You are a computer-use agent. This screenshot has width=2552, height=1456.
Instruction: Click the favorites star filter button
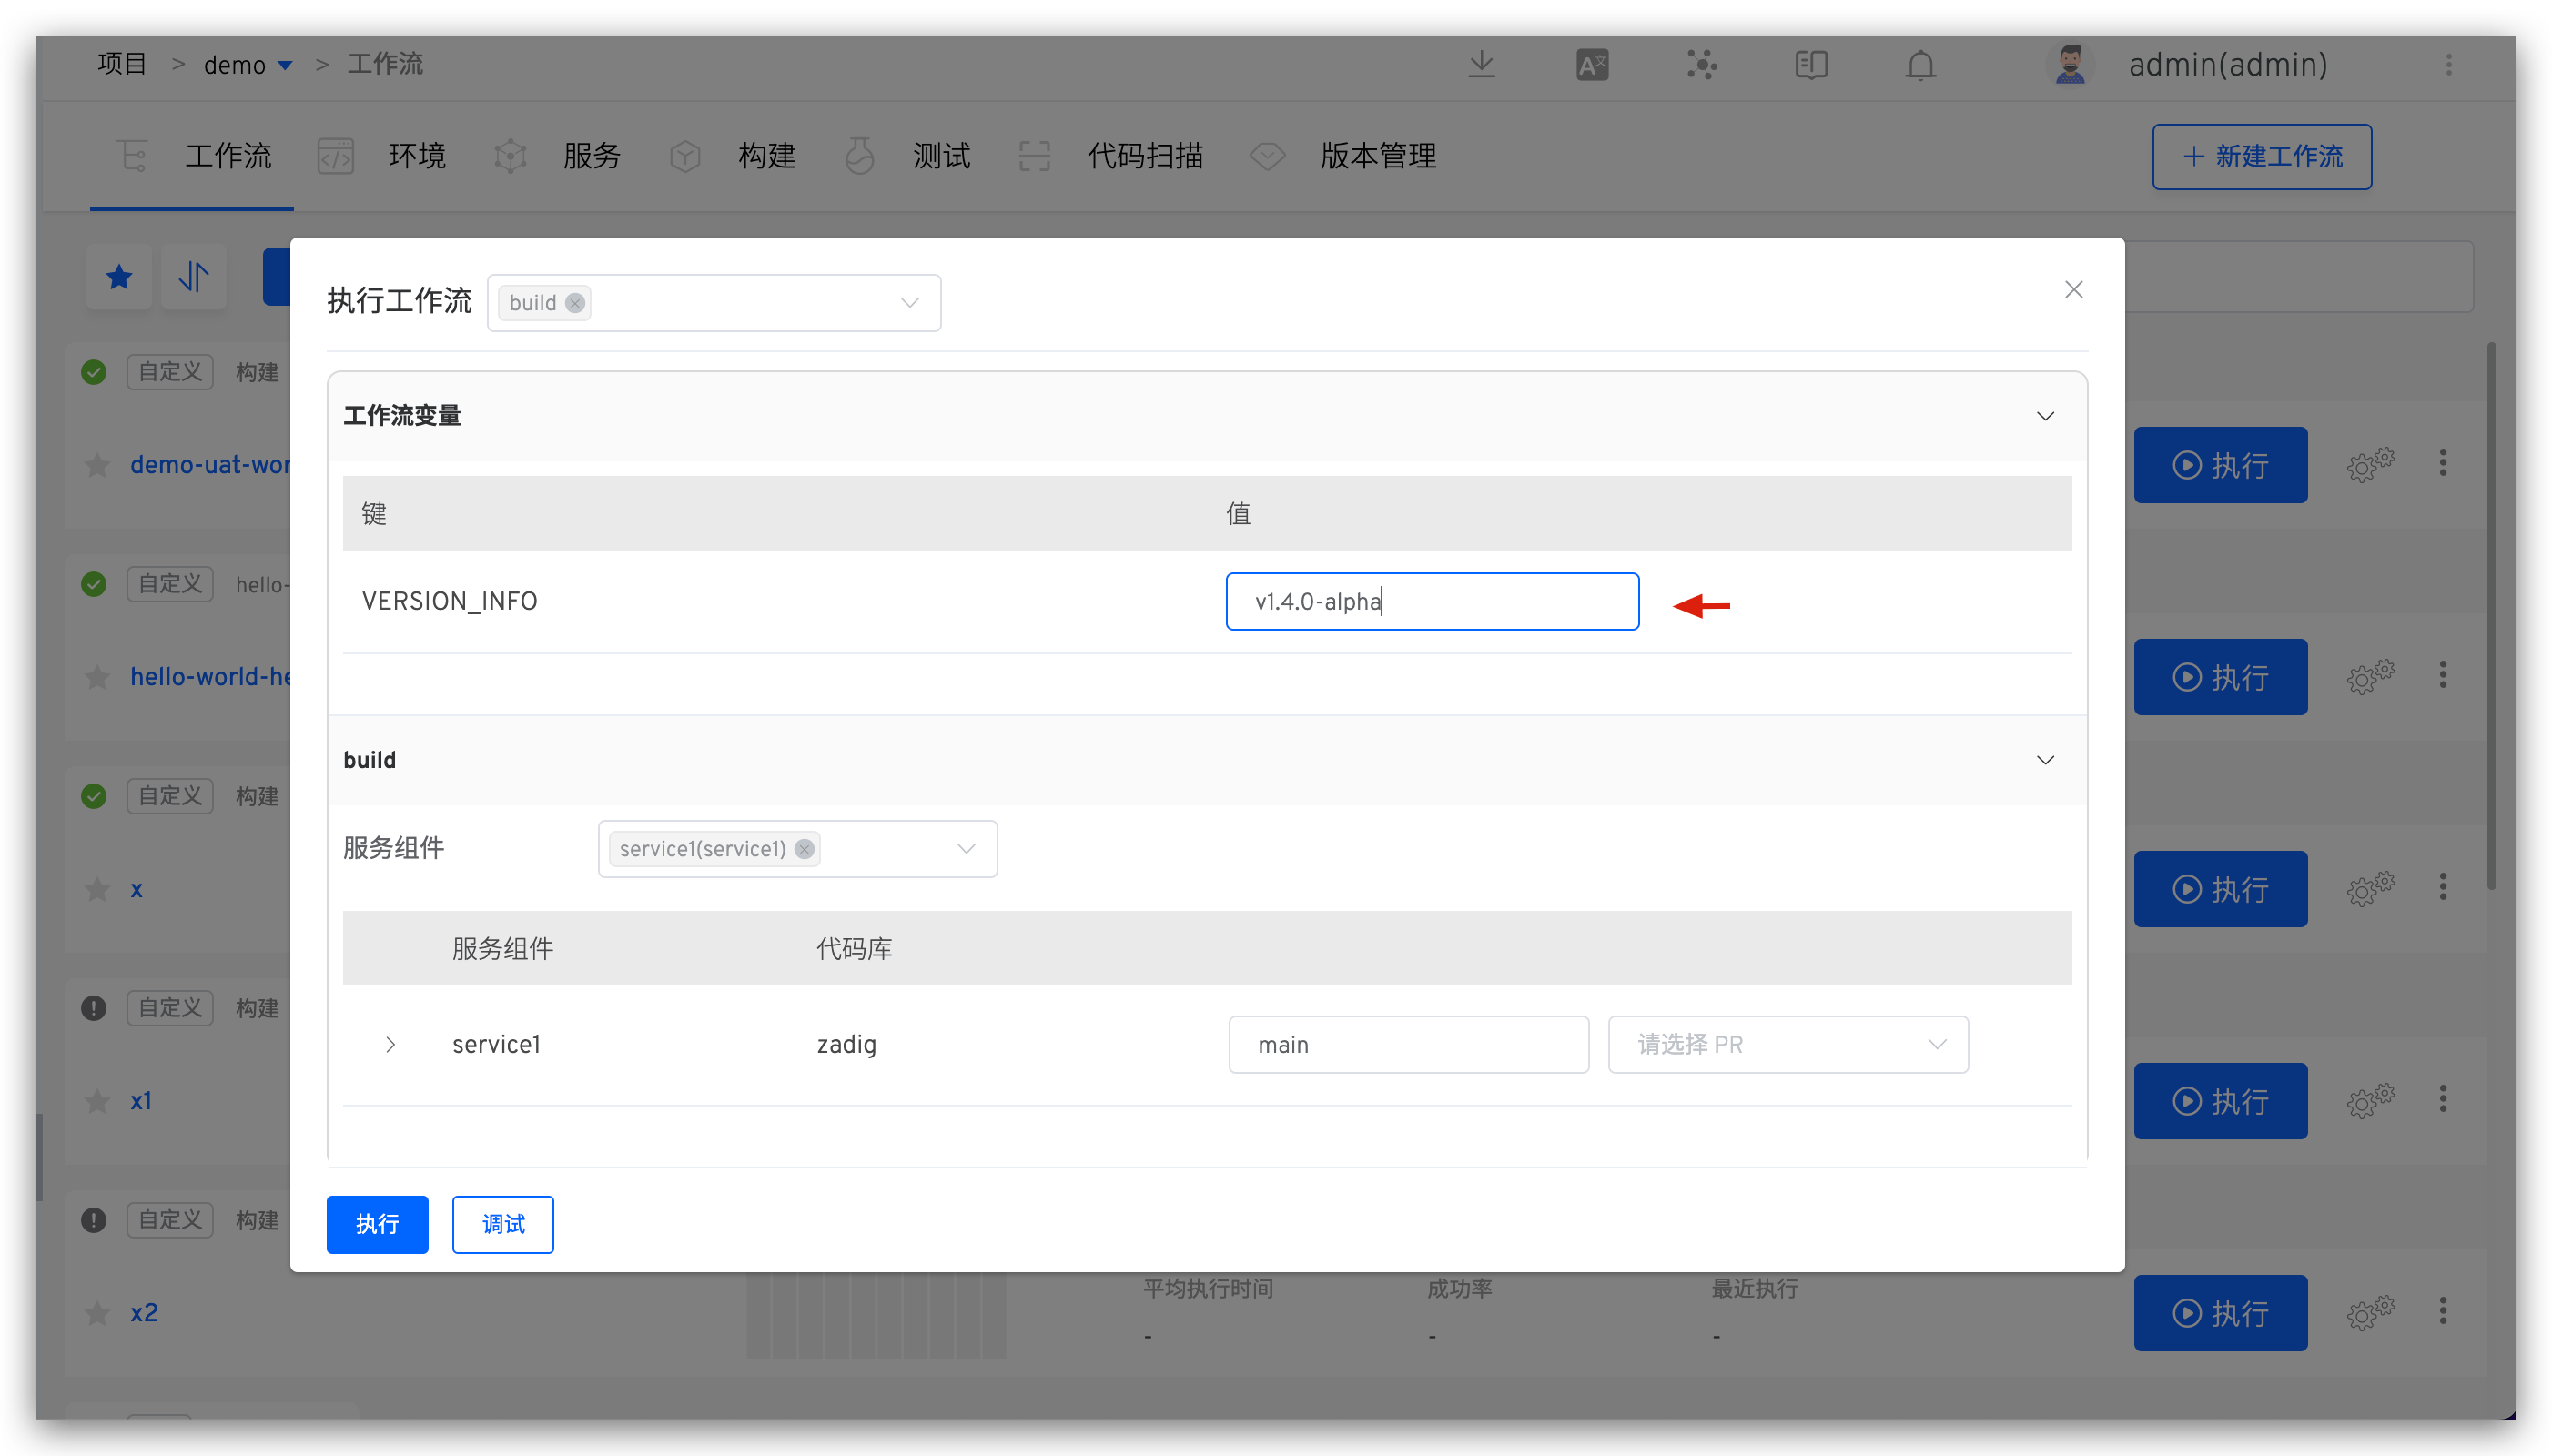tap(119, 276)
